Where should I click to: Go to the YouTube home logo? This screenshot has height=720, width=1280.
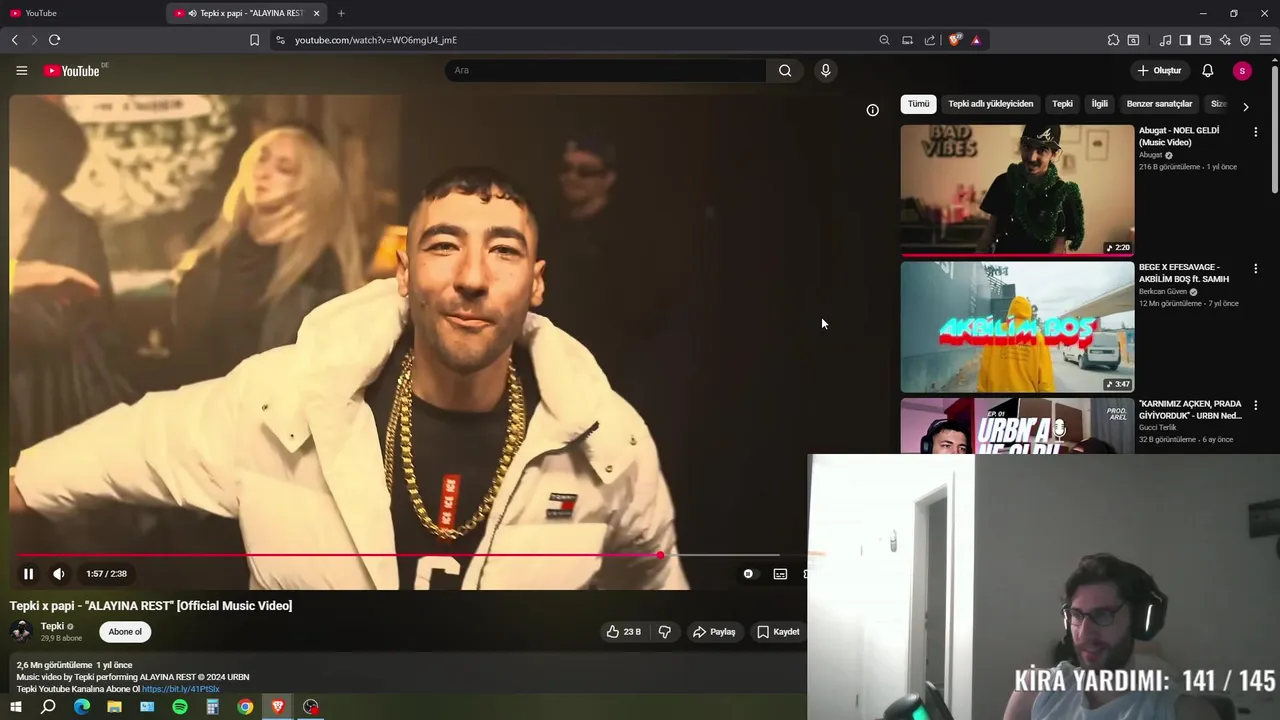point(71,71)
